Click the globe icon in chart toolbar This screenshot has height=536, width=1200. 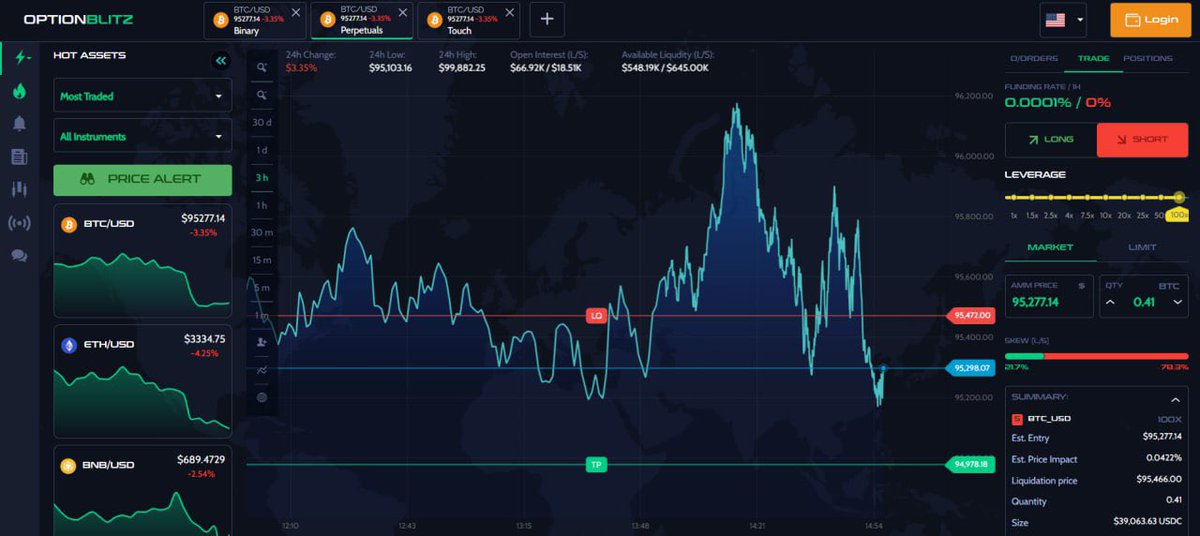pos(262,397)
